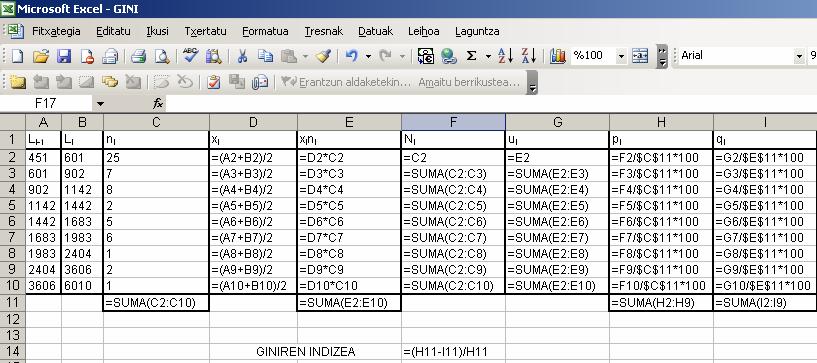817x363 pixels.
Task: Run the ABC spelling check
Action: pyautogui.click(x=190, y=56)
